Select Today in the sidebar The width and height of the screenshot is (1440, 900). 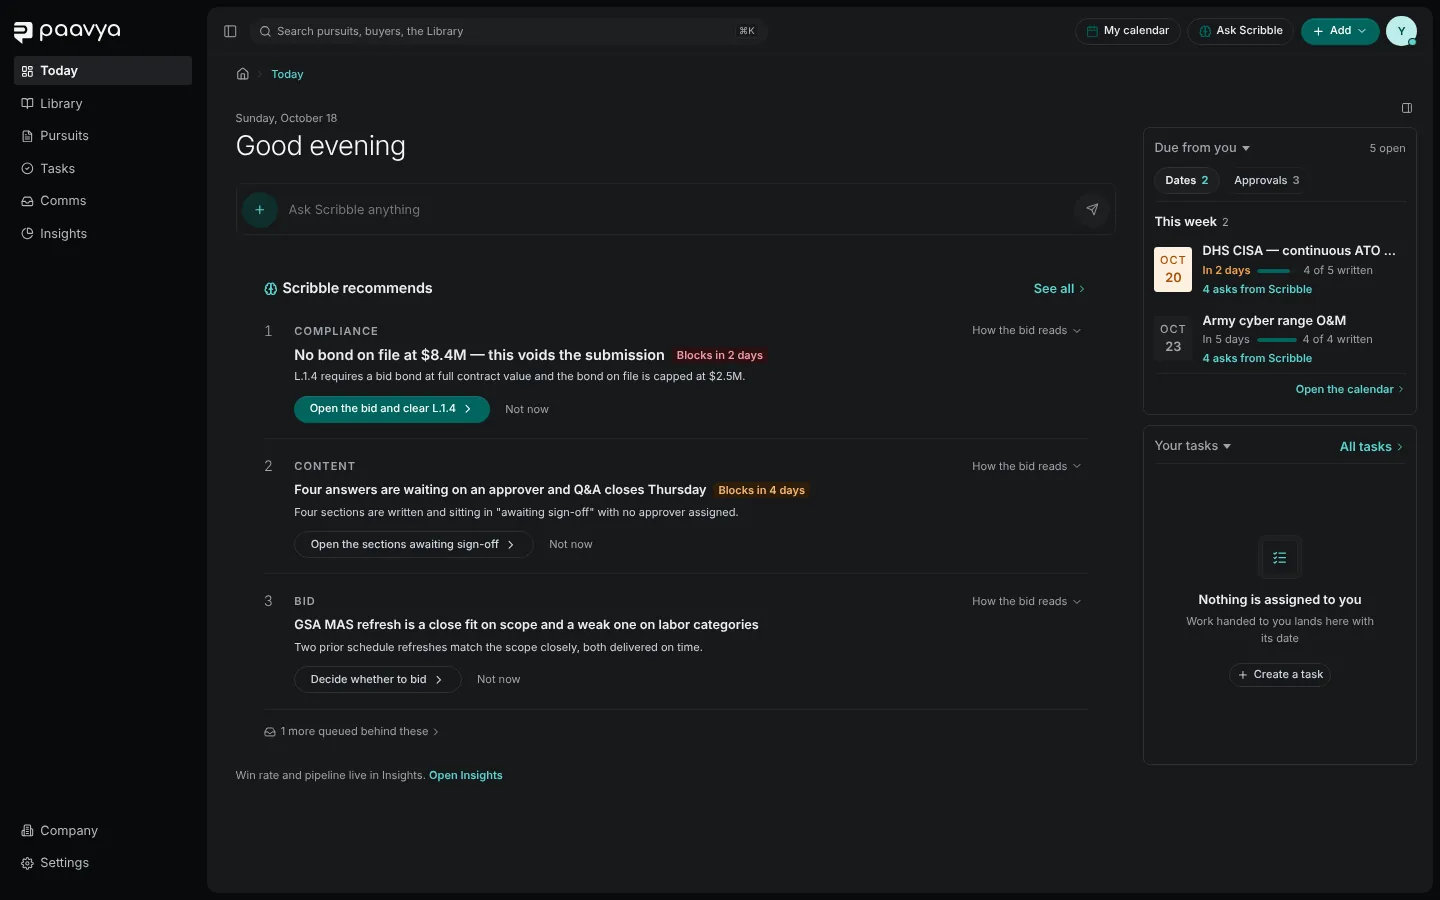[103, 71]
